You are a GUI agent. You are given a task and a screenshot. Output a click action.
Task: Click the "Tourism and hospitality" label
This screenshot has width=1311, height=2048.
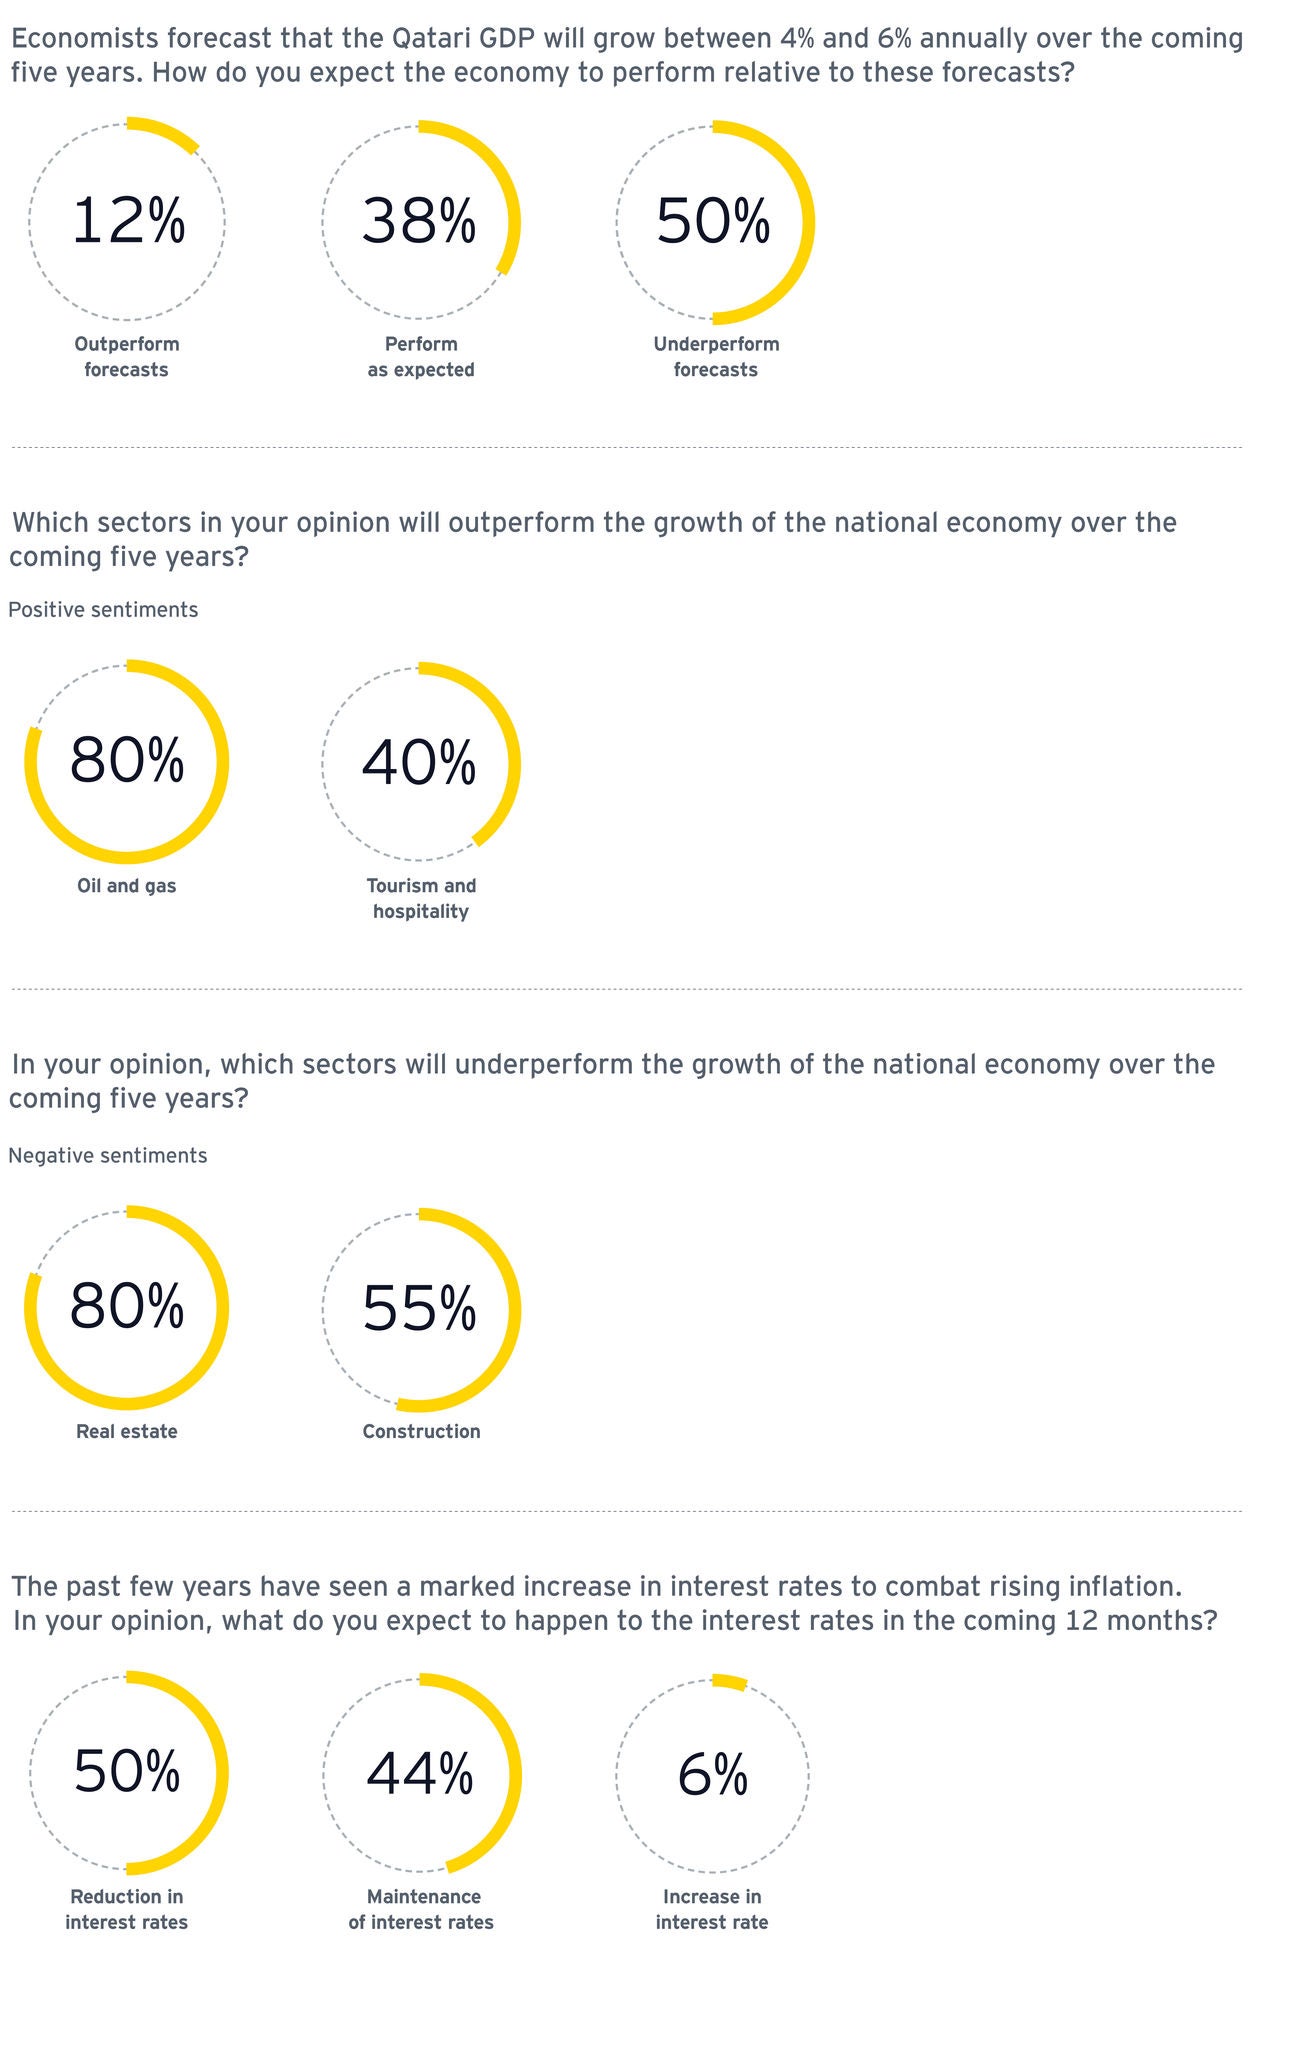coord(421,898)
